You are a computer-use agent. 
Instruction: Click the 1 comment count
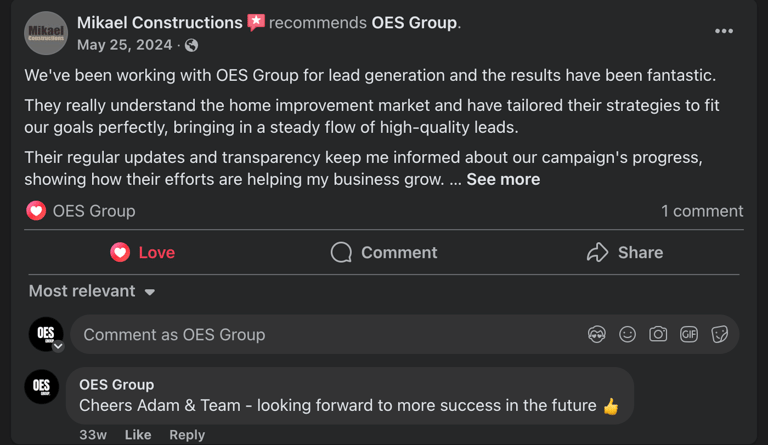point(702,211)
